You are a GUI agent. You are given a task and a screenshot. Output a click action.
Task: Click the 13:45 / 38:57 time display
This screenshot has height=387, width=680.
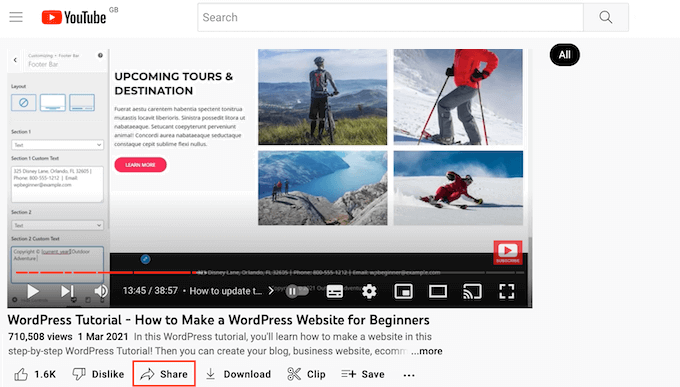150,291
